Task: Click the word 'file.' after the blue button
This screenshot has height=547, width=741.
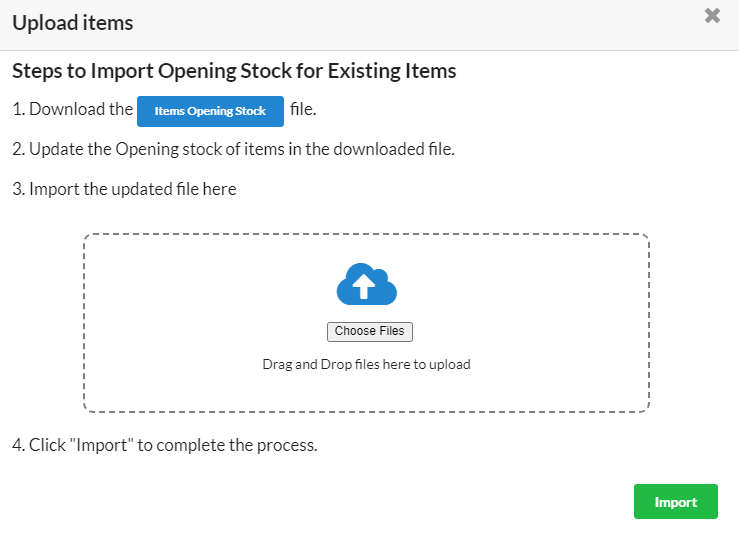Action: 303,109
